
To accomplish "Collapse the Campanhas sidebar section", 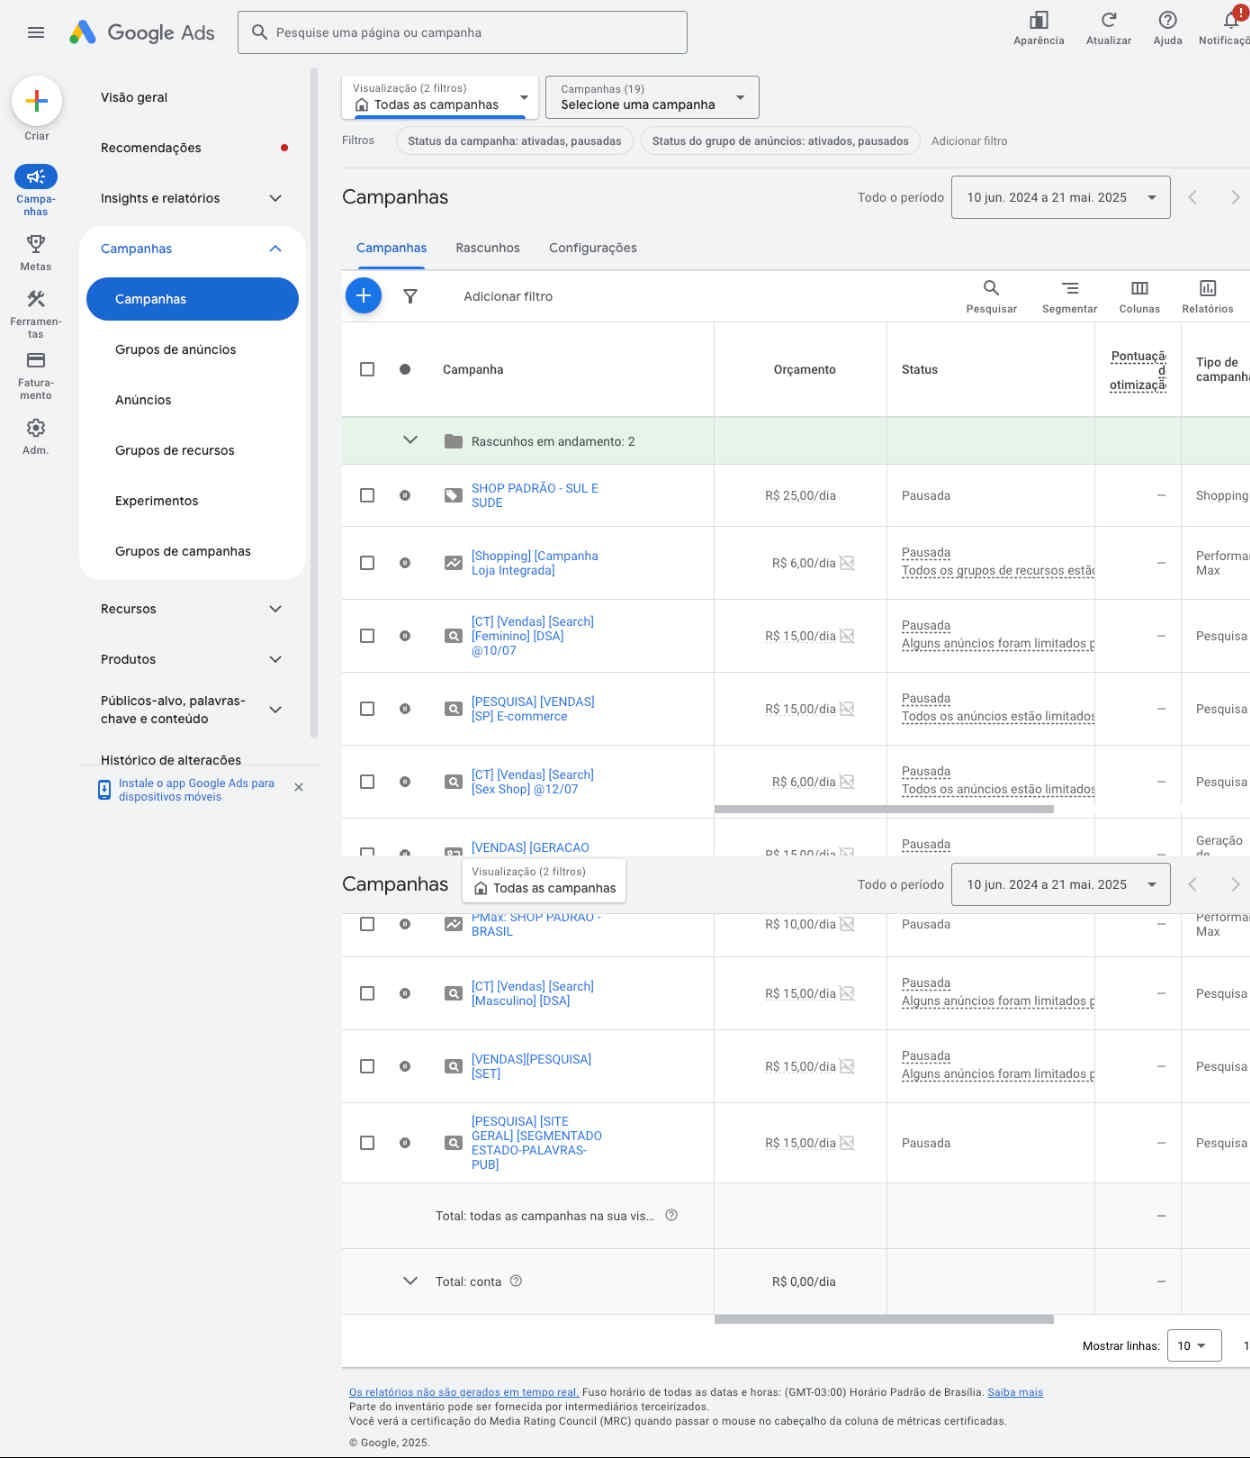I will 275,248.
